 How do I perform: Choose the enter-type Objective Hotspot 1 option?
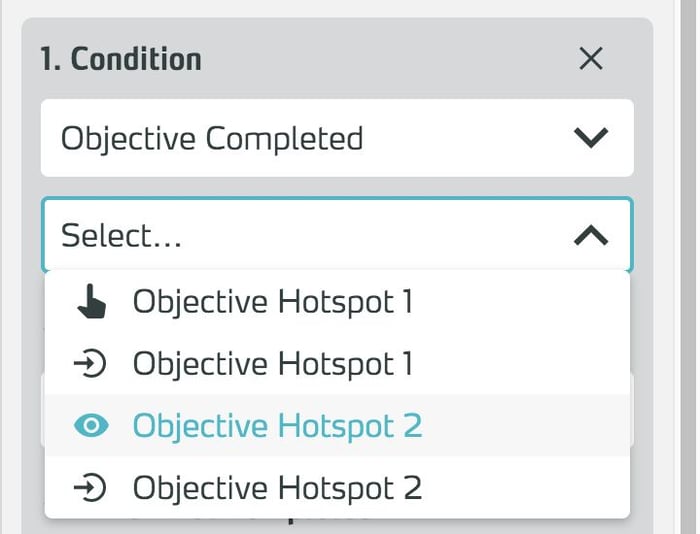coord(272,364)
